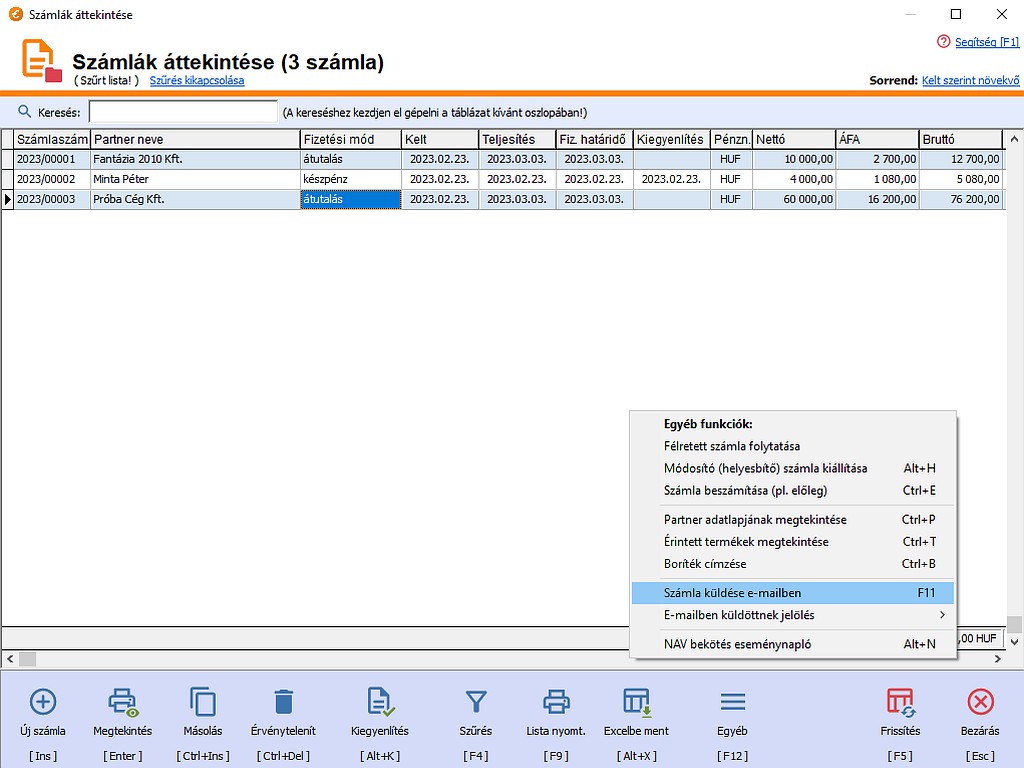Screen dimensions: 1024x768
Task: Open NAV bekötés eseménynapló menu item
Action: click(x=737, y=644)
